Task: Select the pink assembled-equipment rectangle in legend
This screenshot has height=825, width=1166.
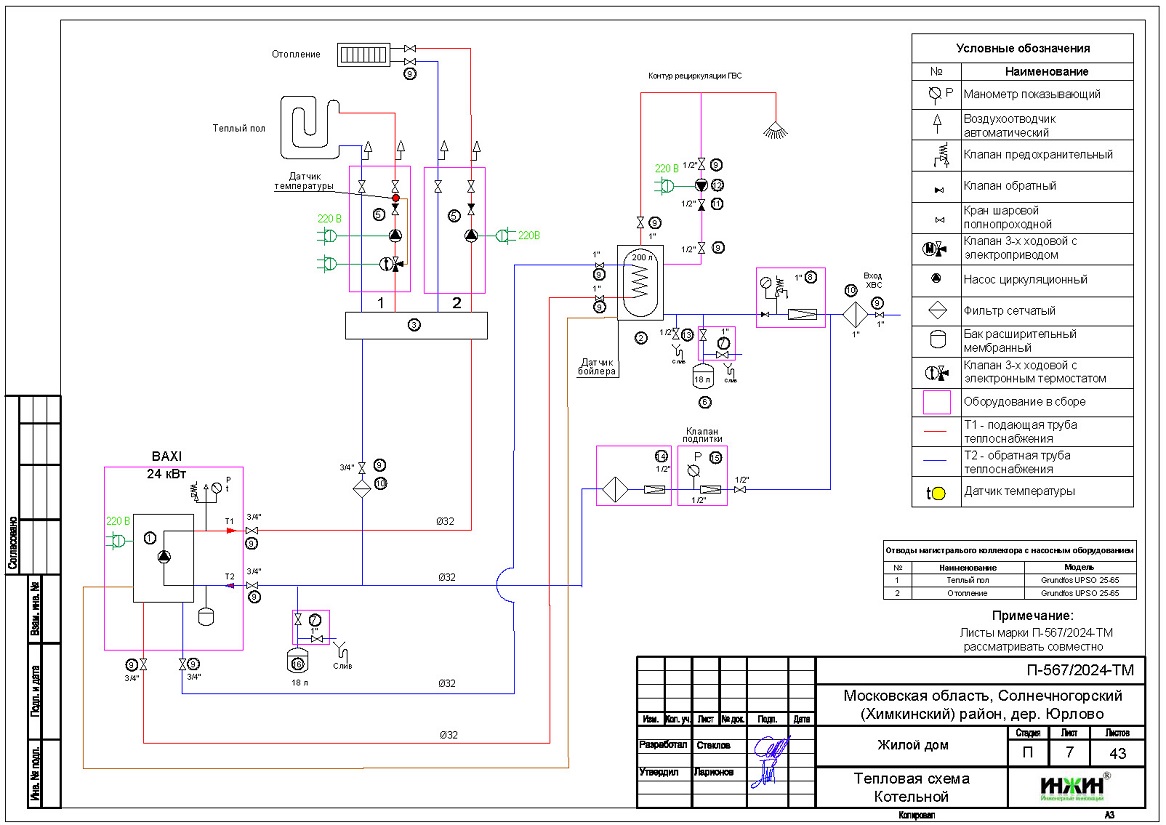Action: coord(936,402)
